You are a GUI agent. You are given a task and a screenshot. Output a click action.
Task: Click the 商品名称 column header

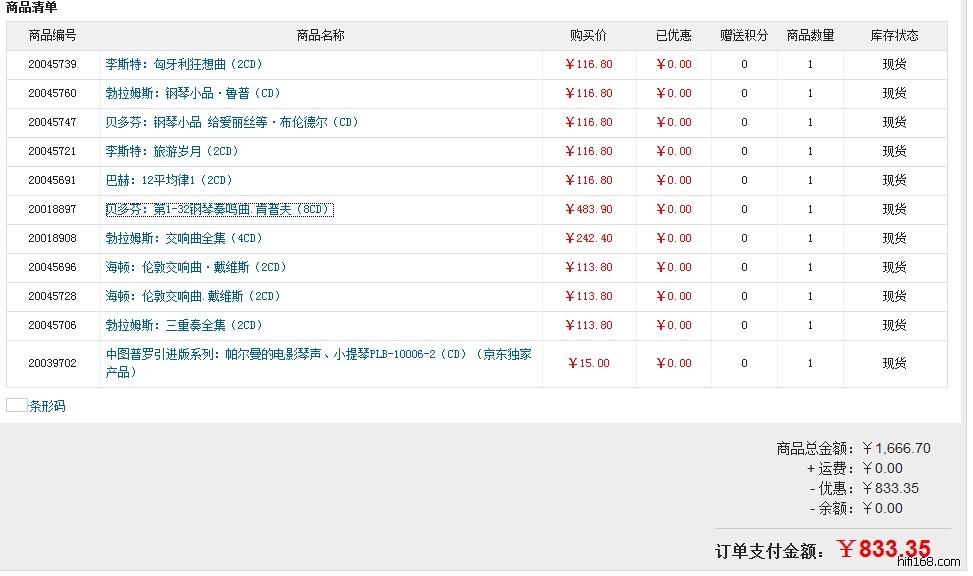tap(321, 35)
